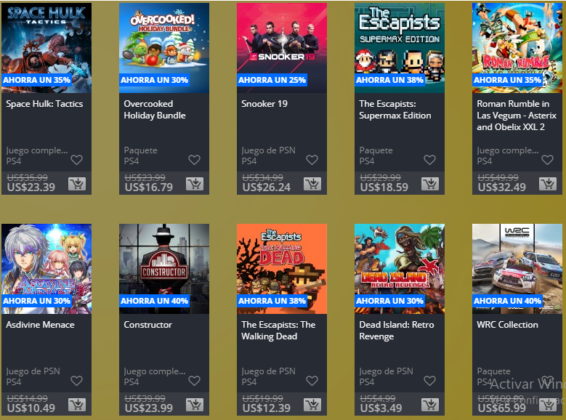Add The Escapists: Supermax Edition to cart

pyautogui.click(x=430, y=184)
